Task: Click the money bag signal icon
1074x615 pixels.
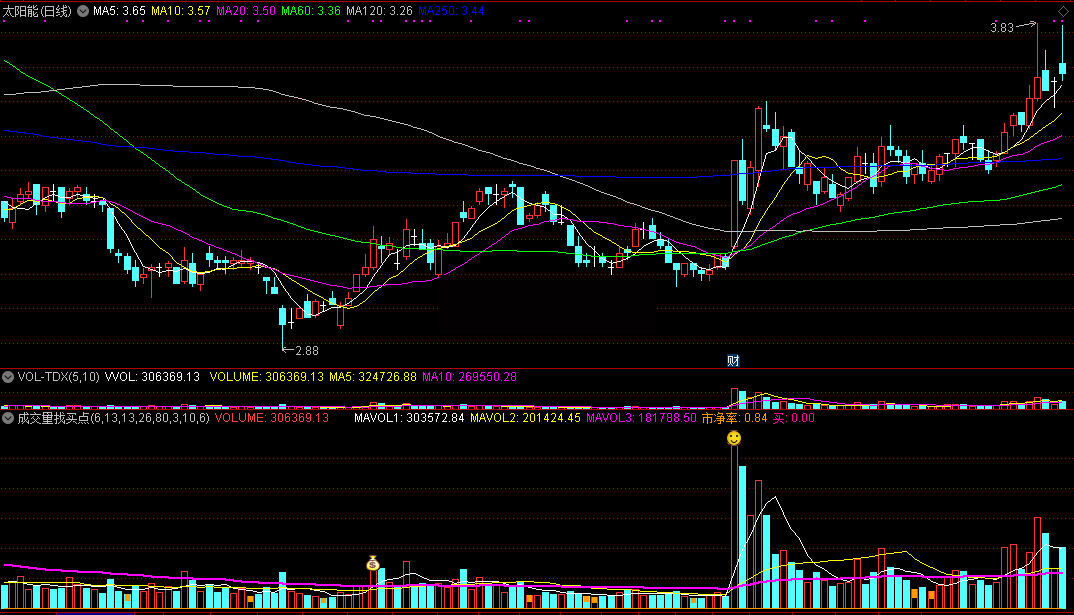Action: click(373, 563)
